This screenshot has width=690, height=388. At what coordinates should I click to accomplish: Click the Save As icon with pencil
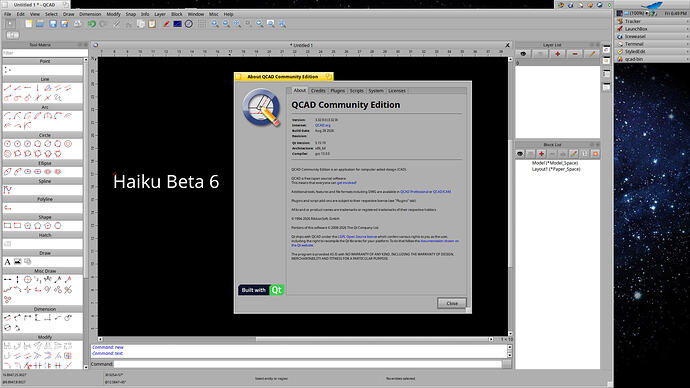[x=64, y=24]
